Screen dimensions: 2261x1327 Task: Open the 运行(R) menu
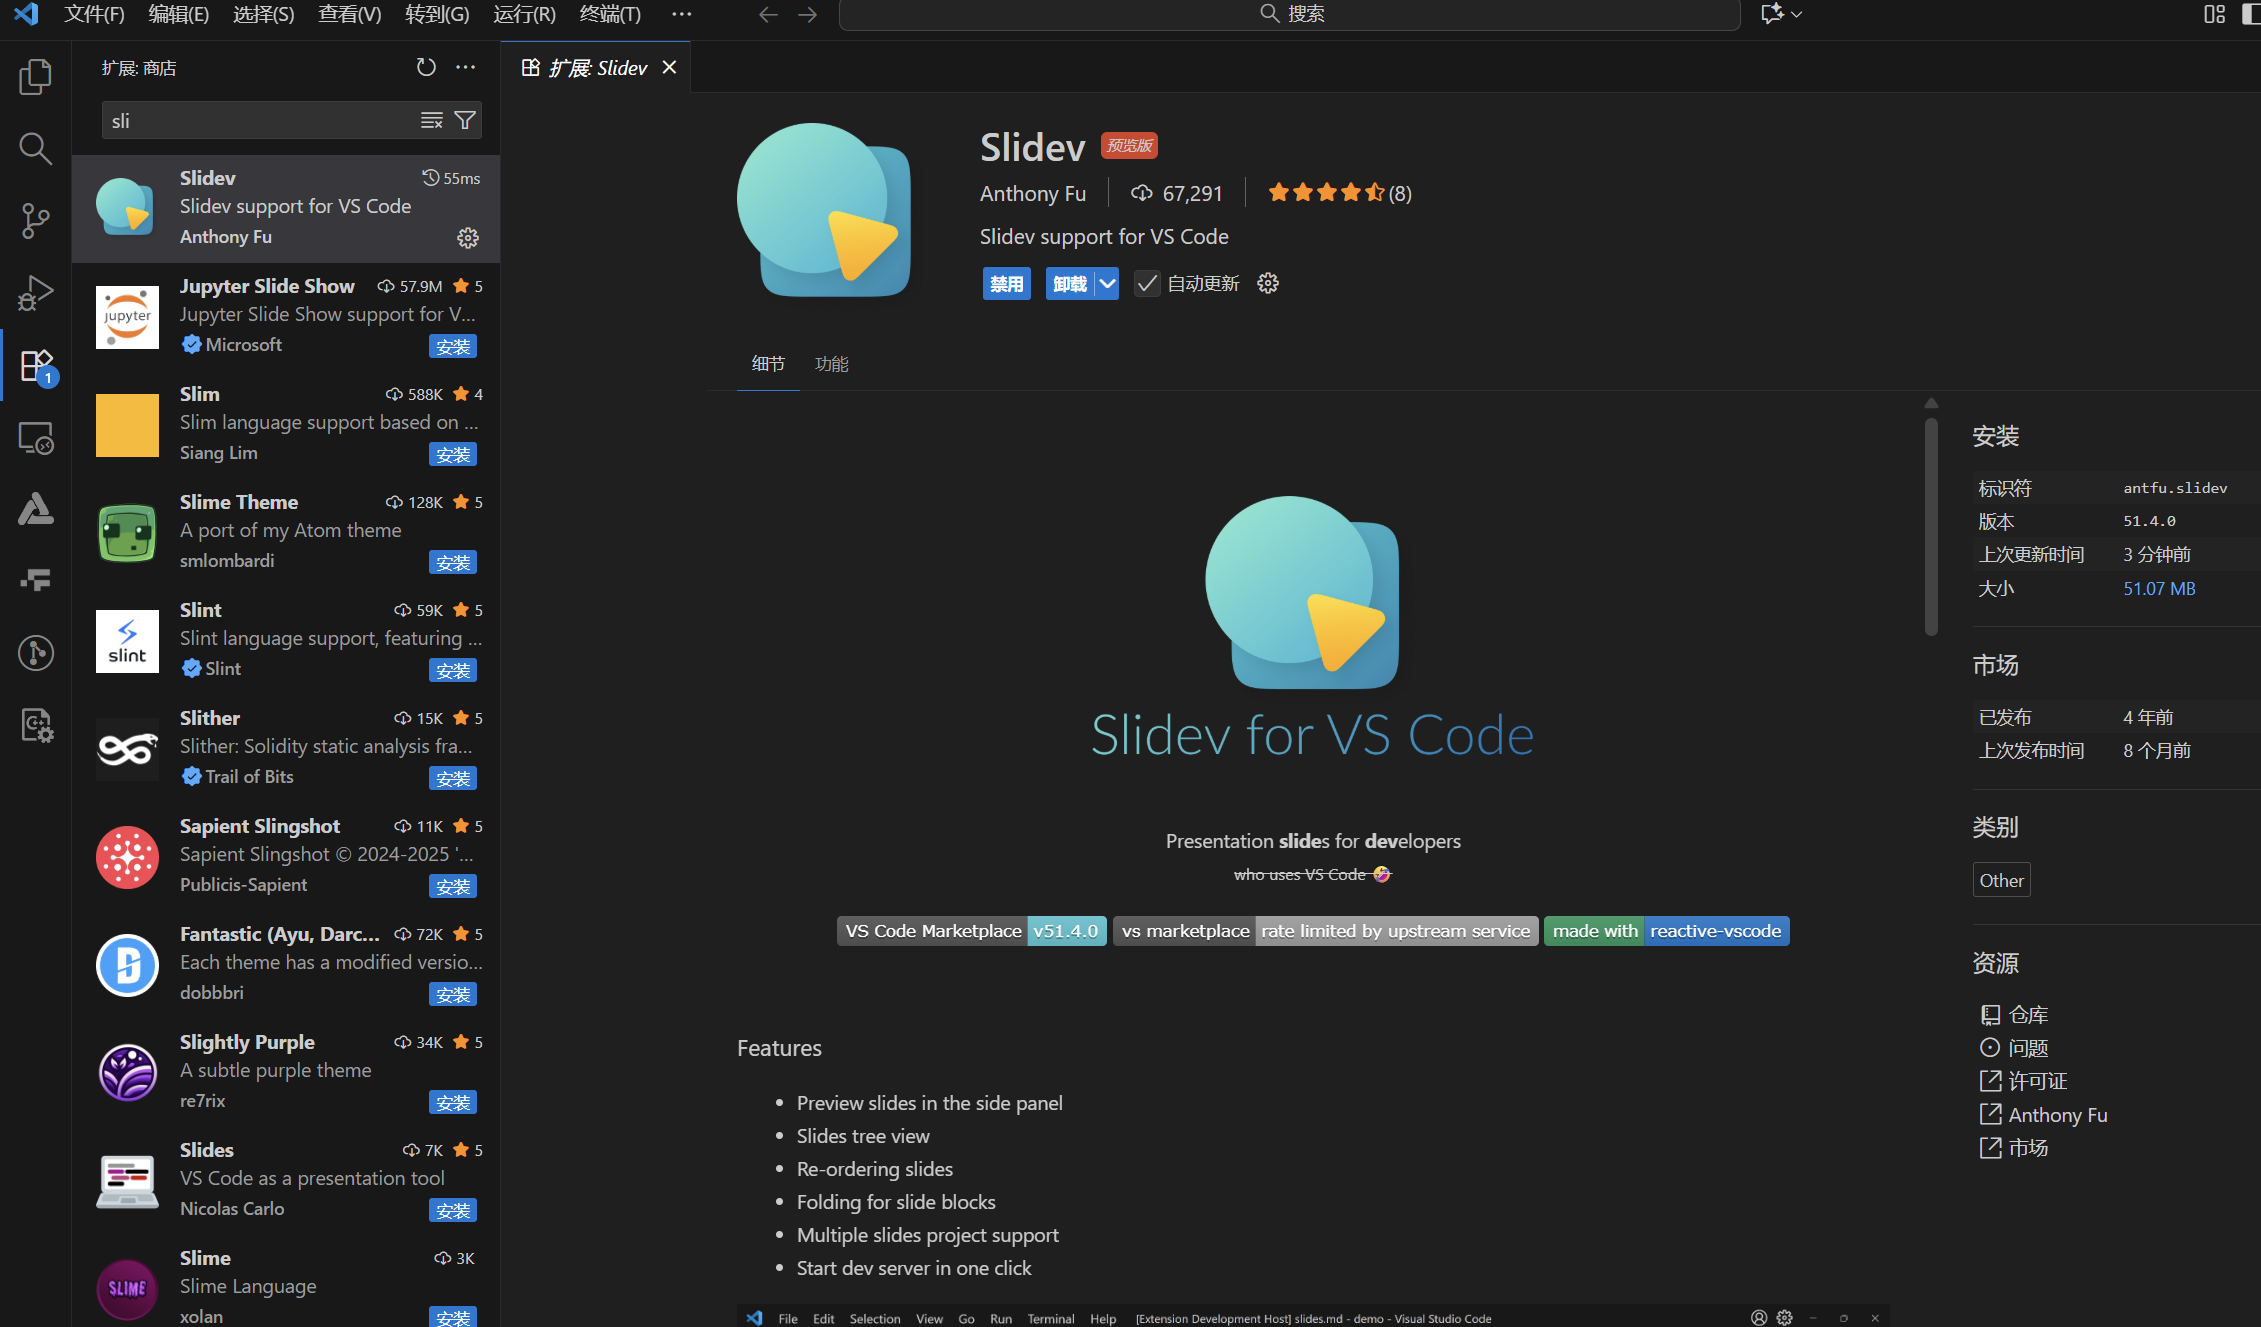coord(524,15)
